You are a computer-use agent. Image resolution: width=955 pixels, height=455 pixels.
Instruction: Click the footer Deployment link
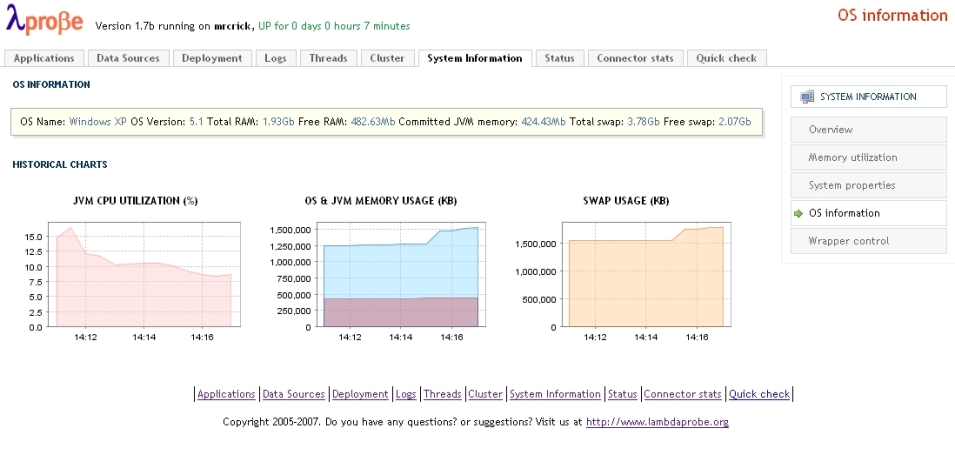(360, 394)
